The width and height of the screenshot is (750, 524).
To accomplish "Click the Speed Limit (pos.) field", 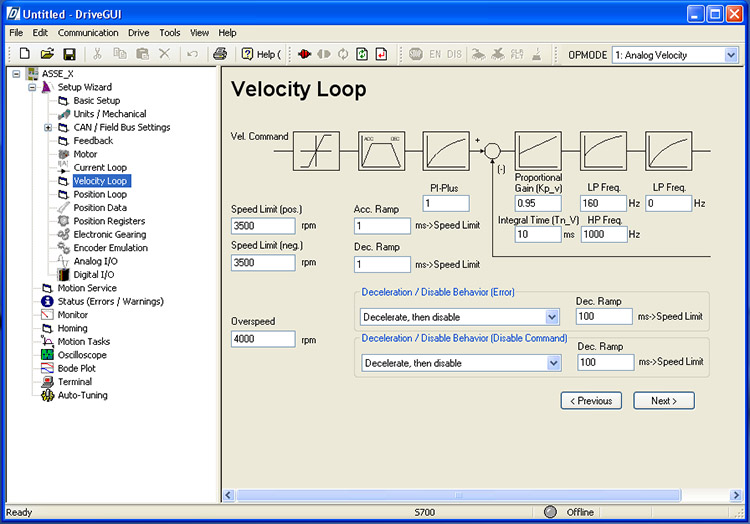I will (x=263, y=226).
